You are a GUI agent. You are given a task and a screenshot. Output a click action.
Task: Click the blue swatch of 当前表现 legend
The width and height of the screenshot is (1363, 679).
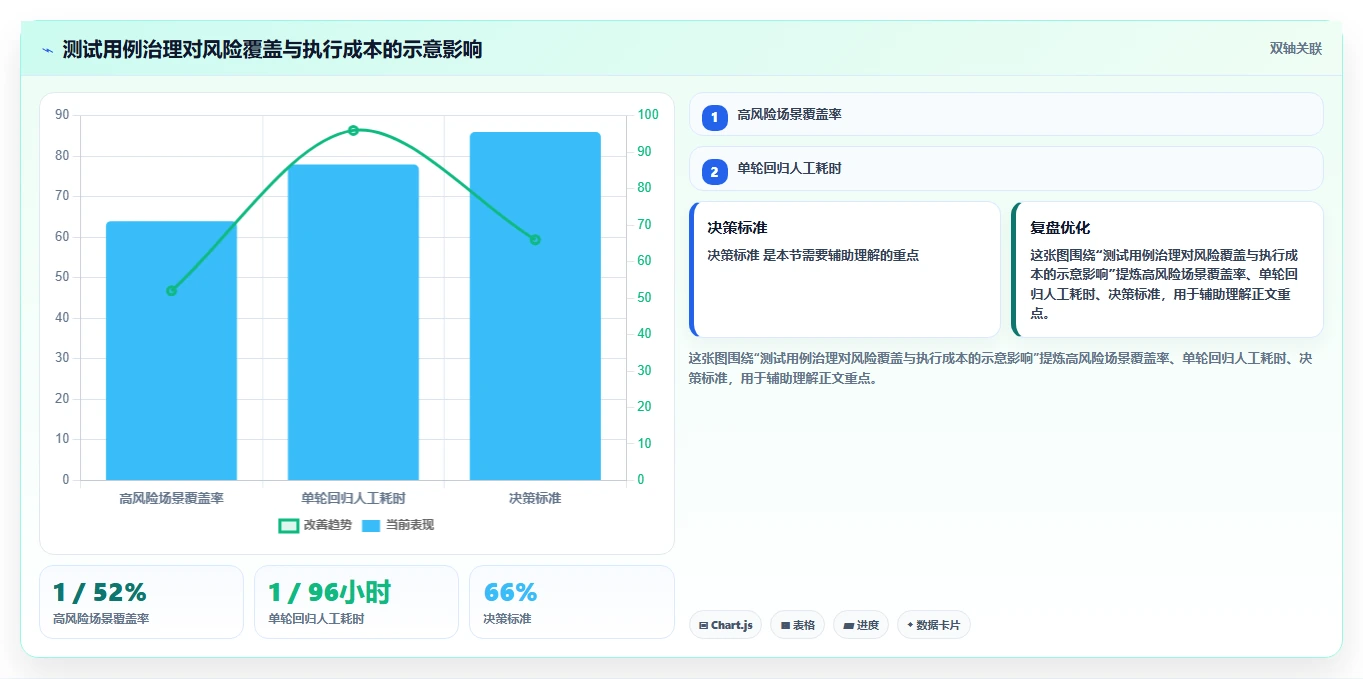point(371,525)
